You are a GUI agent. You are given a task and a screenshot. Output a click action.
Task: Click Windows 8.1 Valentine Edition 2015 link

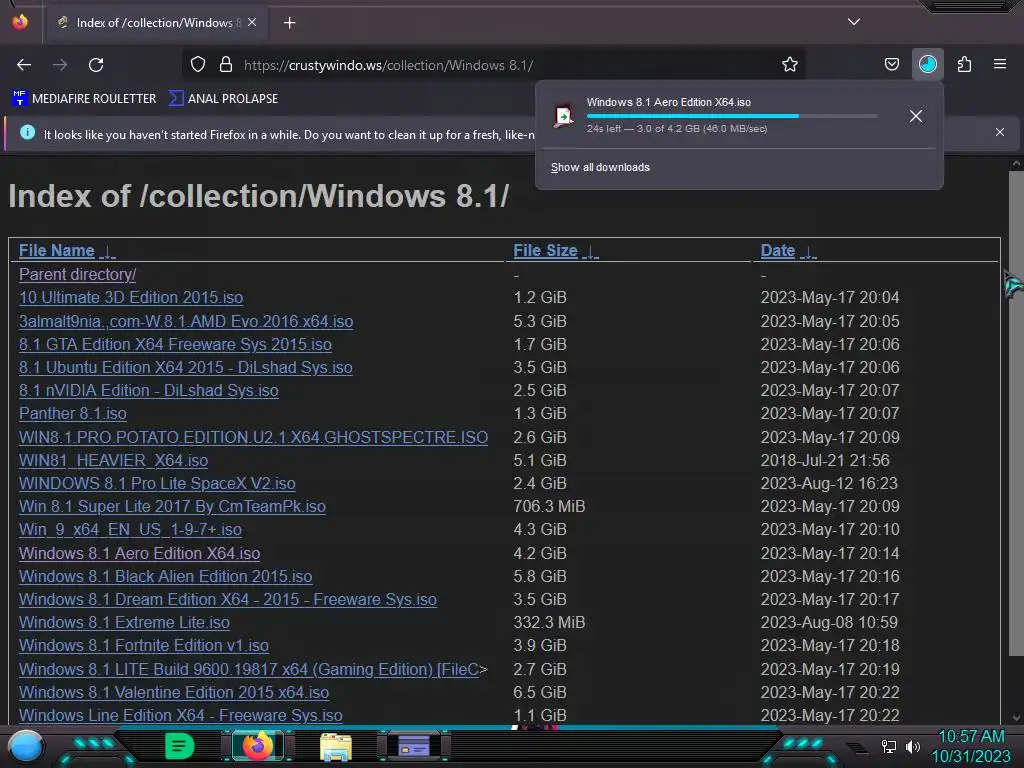click(x=174, y=692)
